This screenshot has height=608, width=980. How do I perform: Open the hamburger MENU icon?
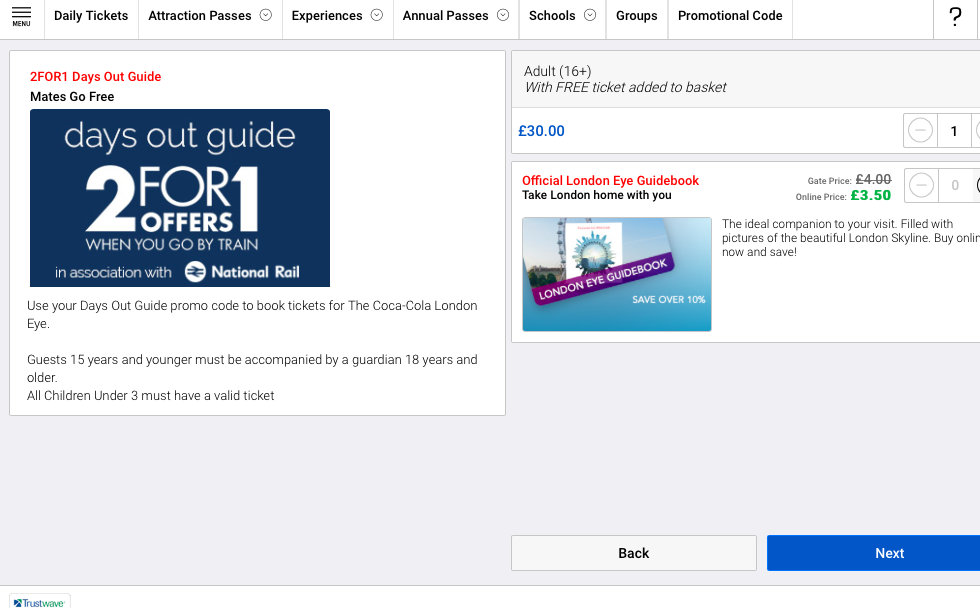21,15
